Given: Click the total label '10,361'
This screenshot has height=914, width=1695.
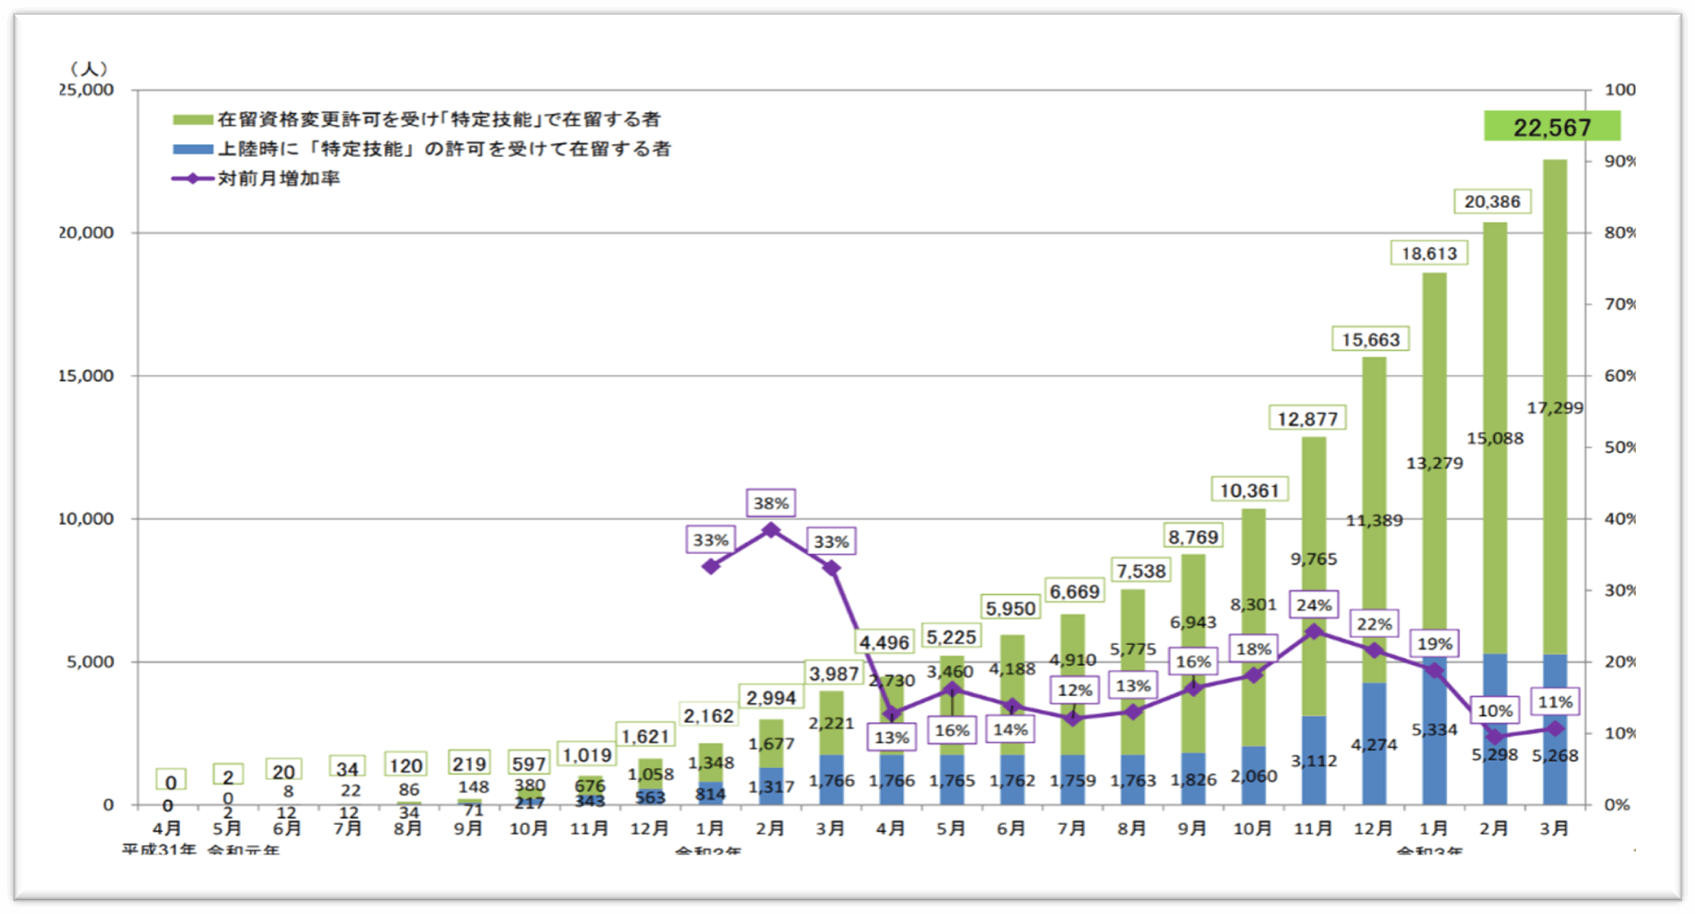Looking at the screenshot, I should (1249, 491).
